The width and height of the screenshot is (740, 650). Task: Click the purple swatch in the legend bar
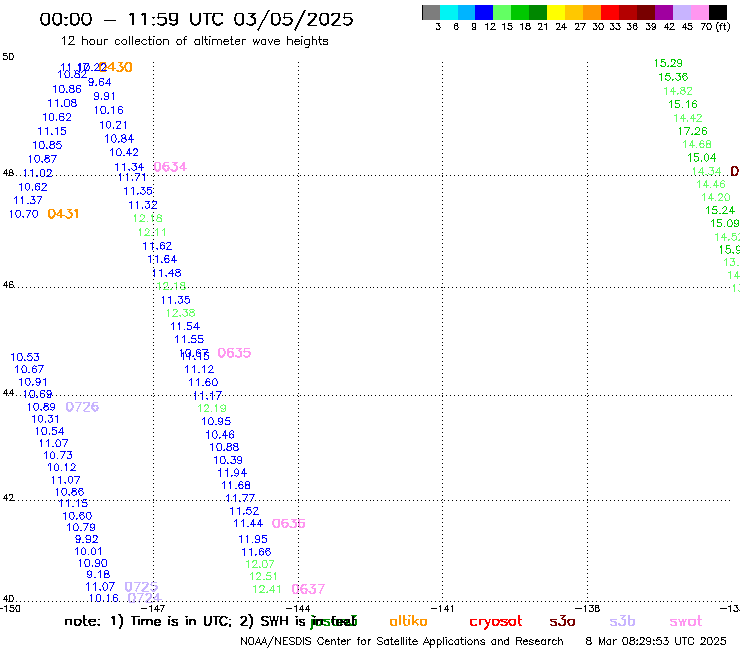(x=664, y=13)
